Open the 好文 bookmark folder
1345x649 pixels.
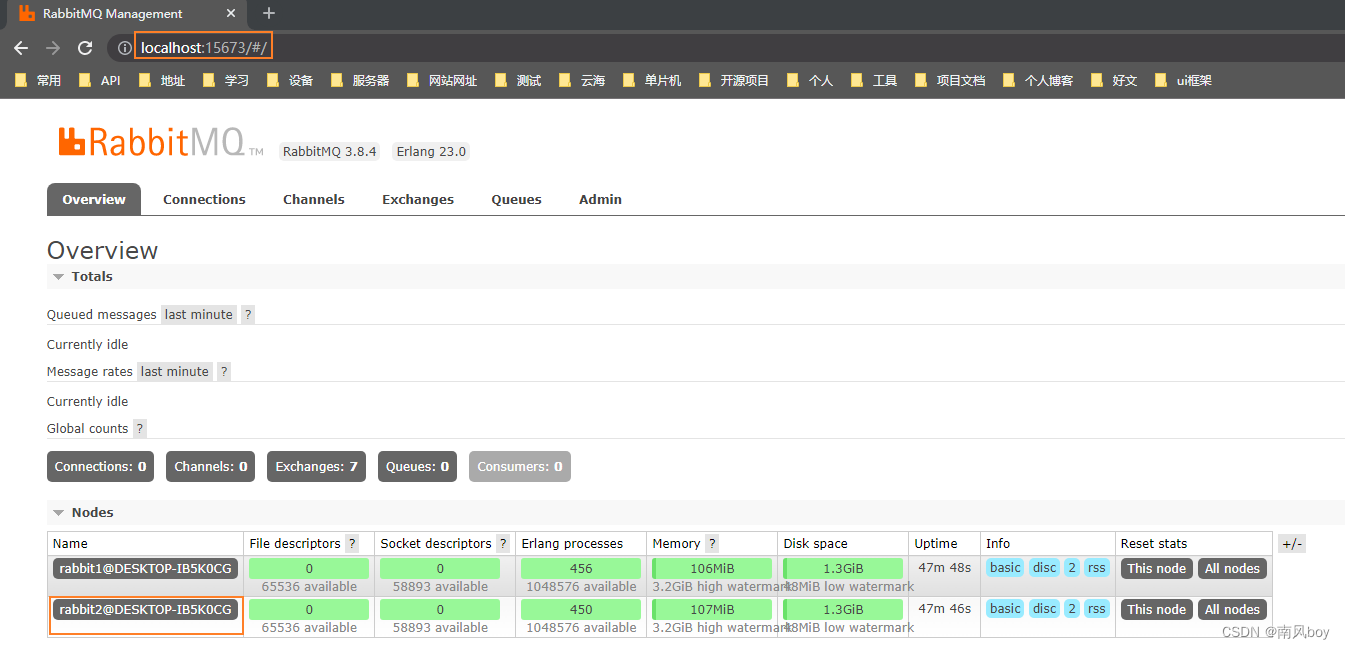pos(1114,80)
